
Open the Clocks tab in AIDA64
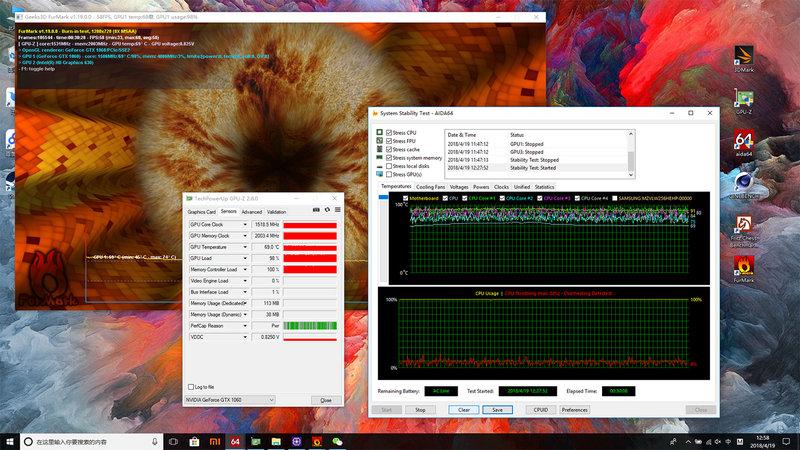pyautogui.click(x=502, y=187)
